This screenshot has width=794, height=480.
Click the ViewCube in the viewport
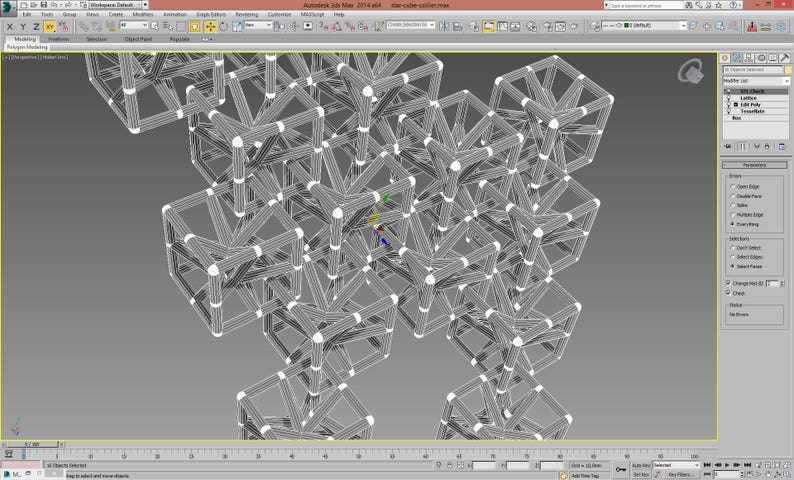(691, 72)
